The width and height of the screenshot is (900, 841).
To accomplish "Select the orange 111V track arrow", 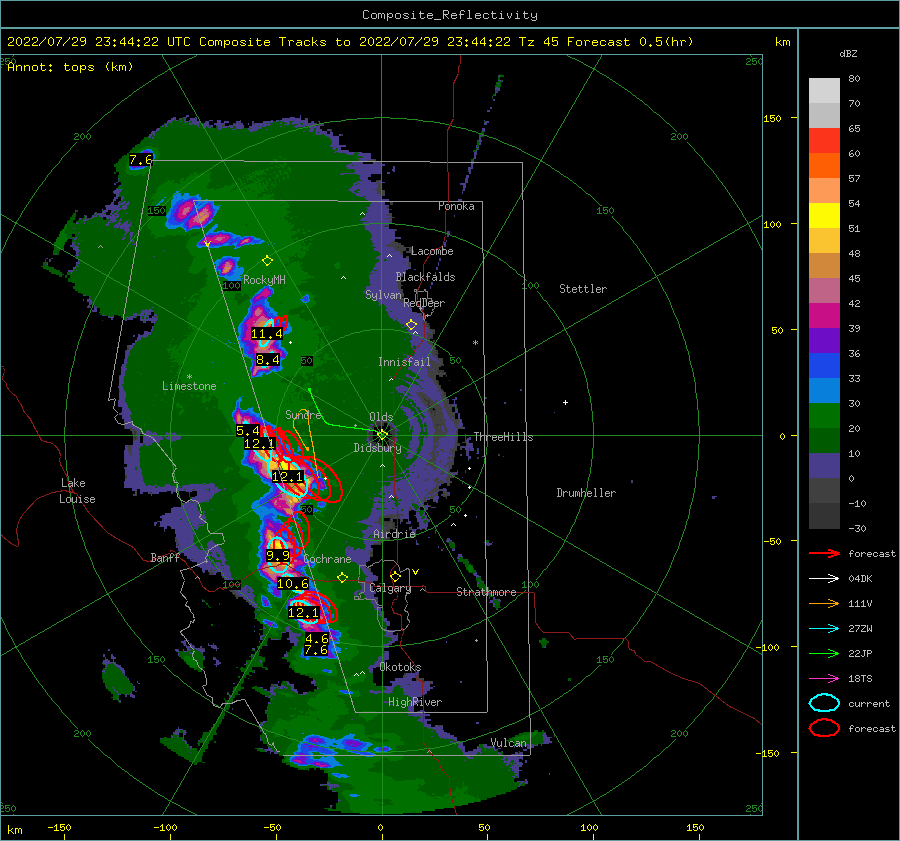I will point(824,603).
